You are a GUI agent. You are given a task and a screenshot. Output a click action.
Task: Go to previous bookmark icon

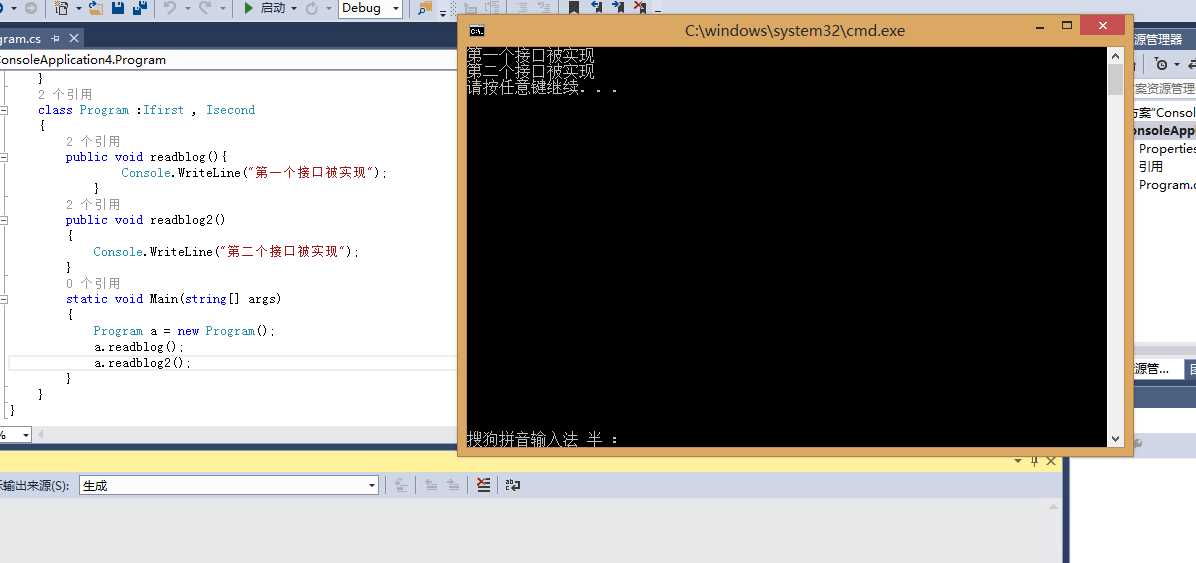point(596,8)
